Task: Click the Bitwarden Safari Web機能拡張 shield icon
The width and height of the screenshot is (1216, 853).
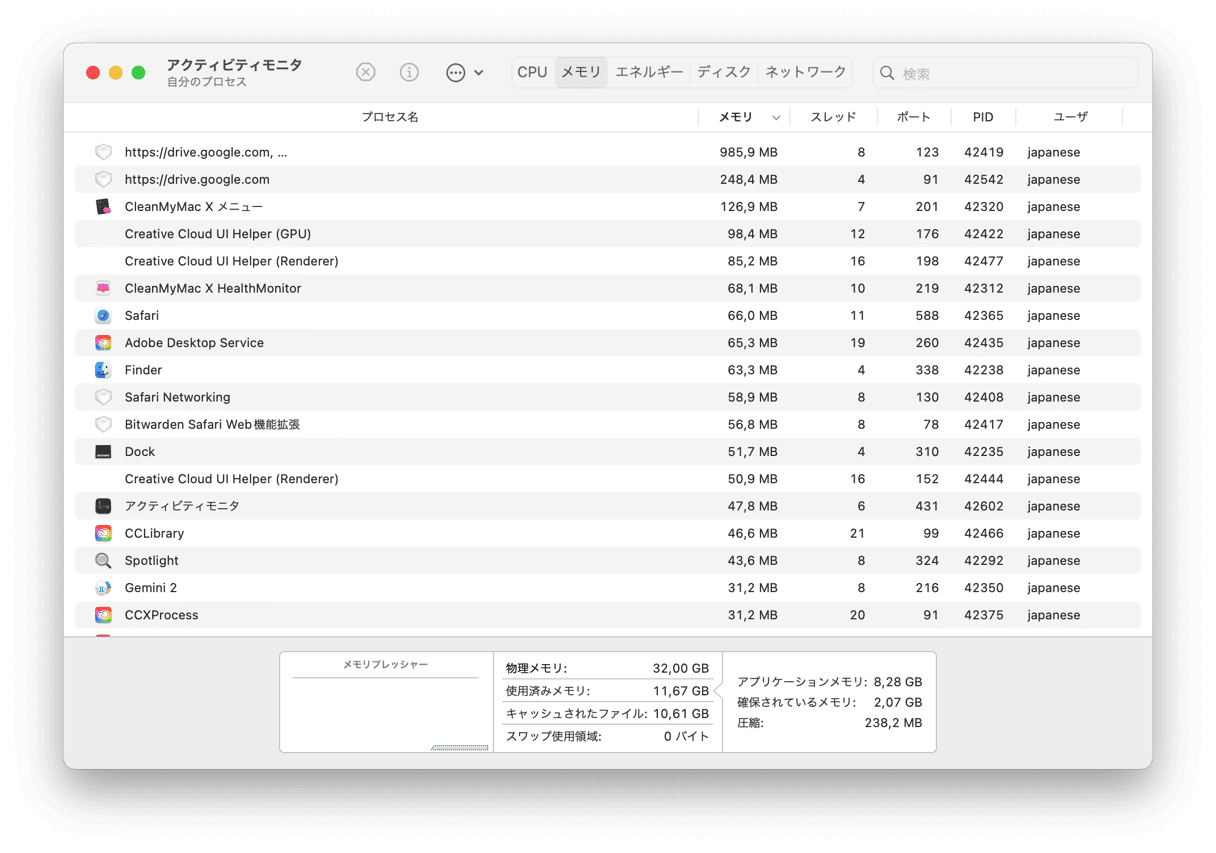Action: pos(103,424)
